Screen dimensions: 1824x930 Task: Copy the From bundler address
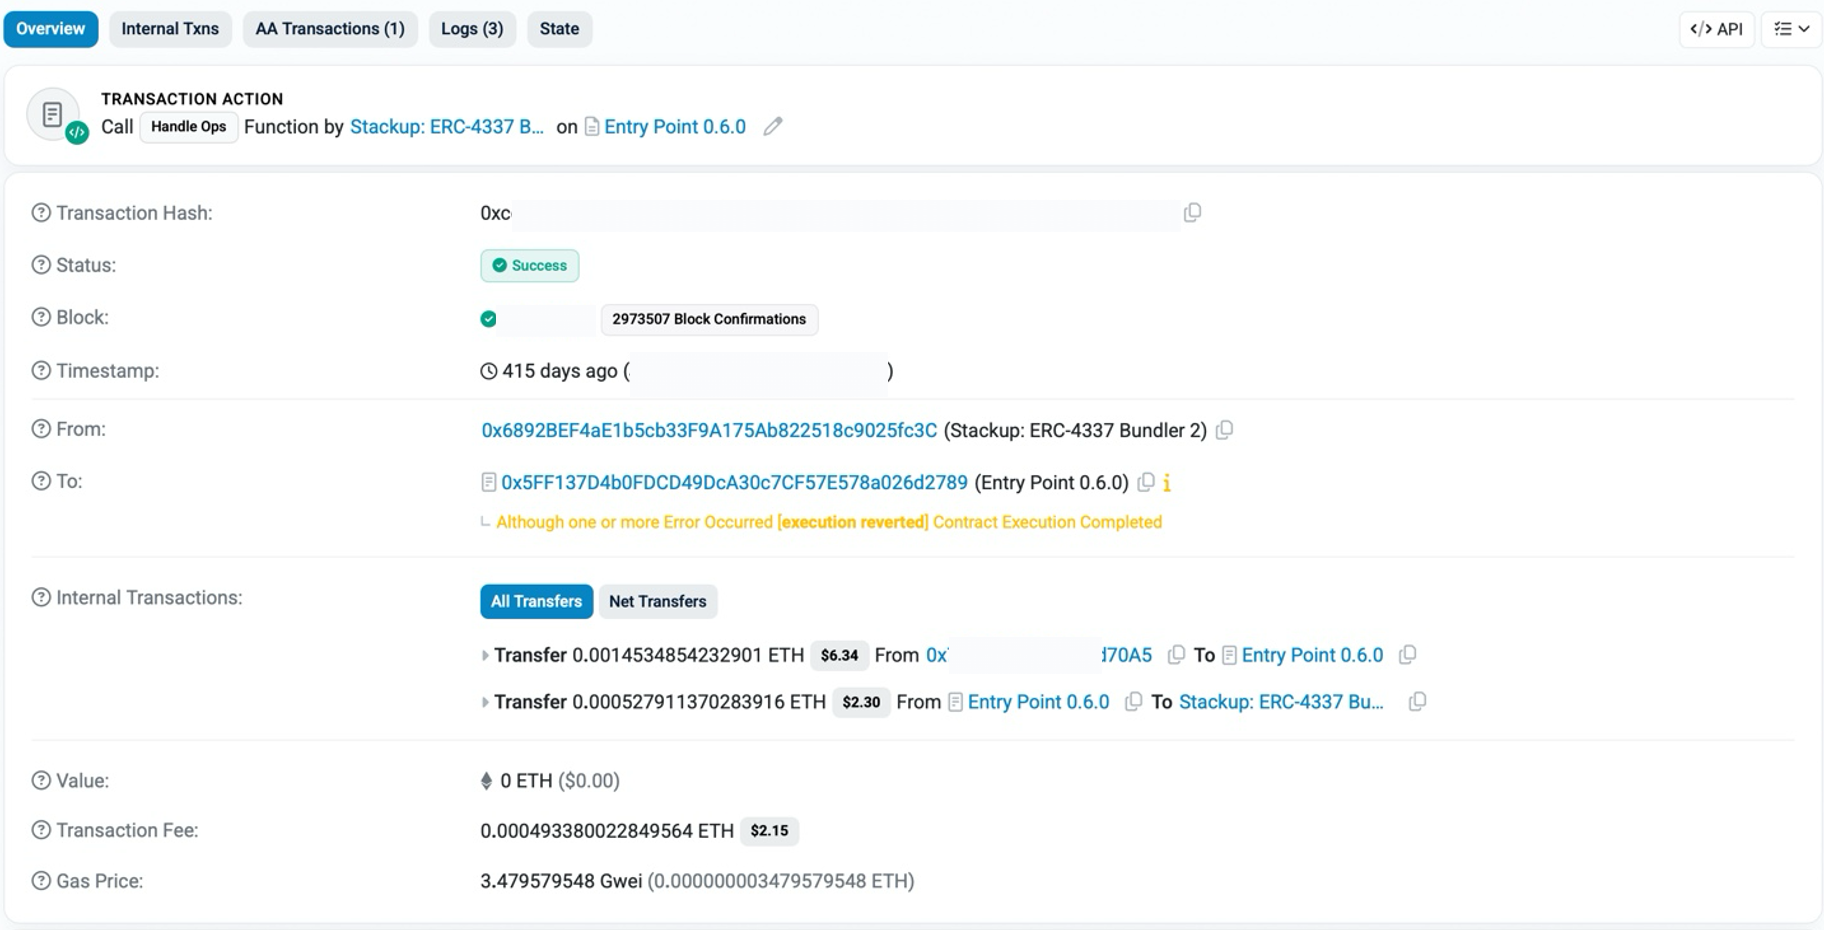tap(1224, 430)
